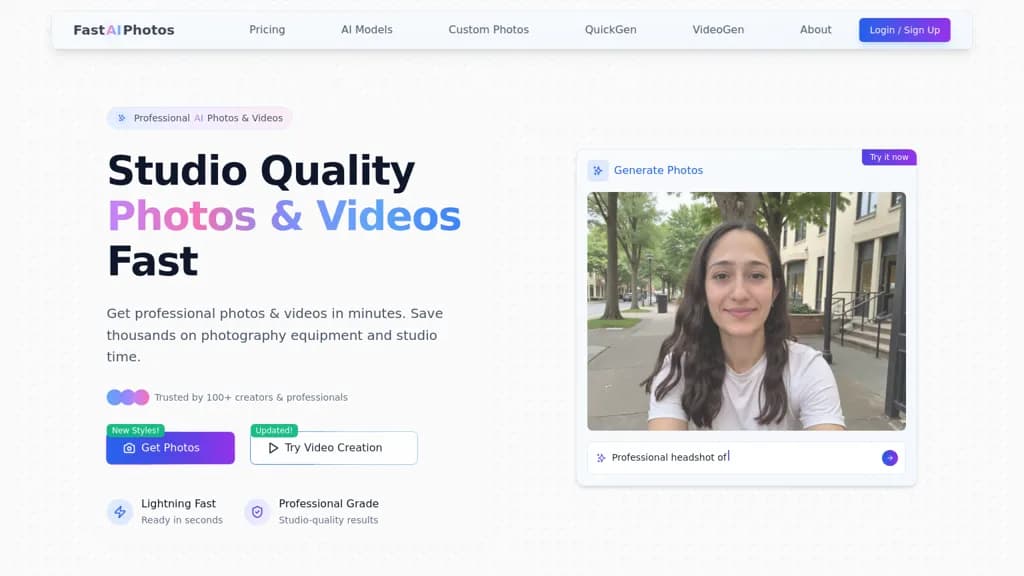Click the Studio-quality results text
Screen dimensions: 1024x576
[x=328, y=520]
